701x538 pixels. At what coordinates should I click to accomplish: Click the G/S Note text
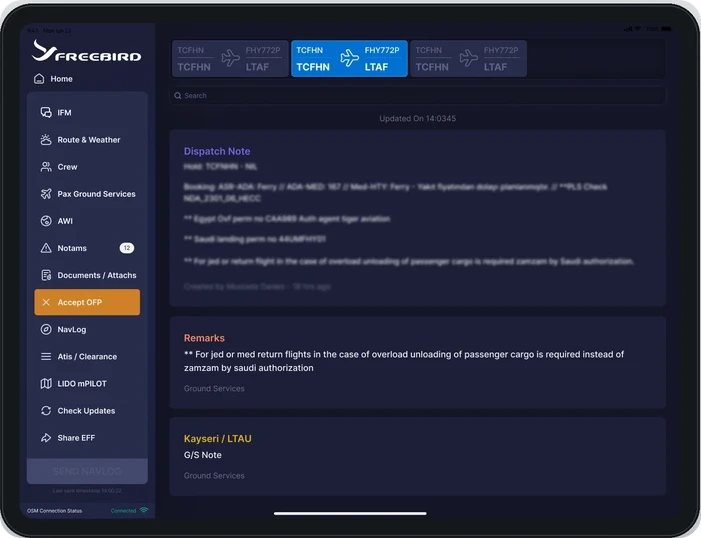[203, 455]
